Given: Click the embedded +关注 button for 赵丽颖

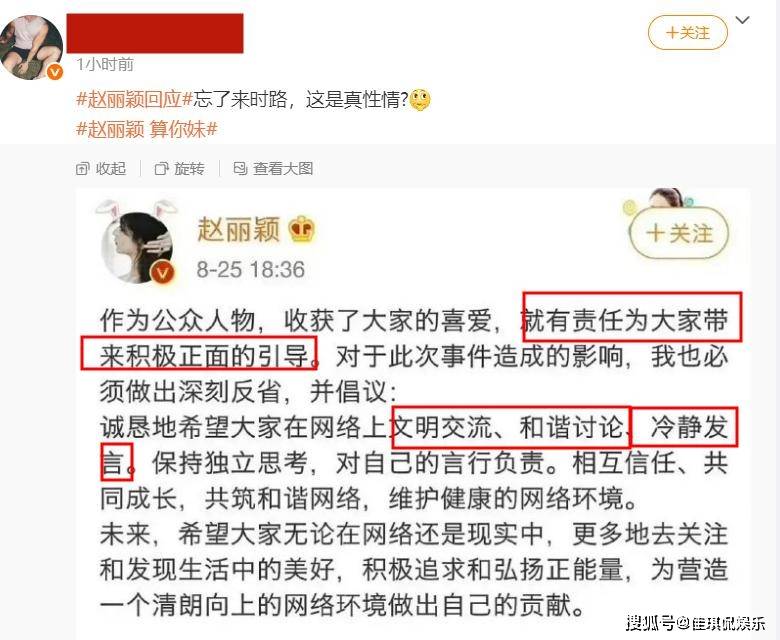Looking at the screenshot, I should pos(679,233).
